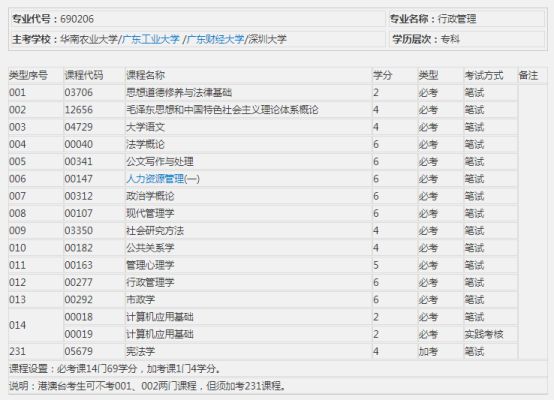Click the 管理心理学 course name
Screen dimensions: 554x400
(x=150, y=265)
